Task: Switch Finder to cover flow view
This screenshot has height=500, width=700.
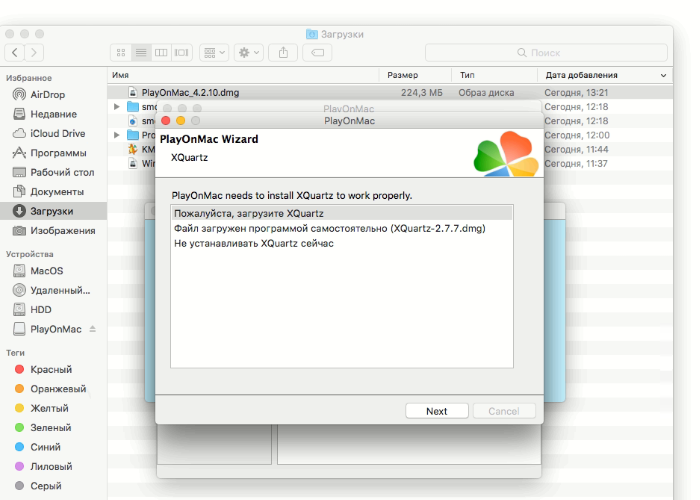Action: [x=182, y=53]
